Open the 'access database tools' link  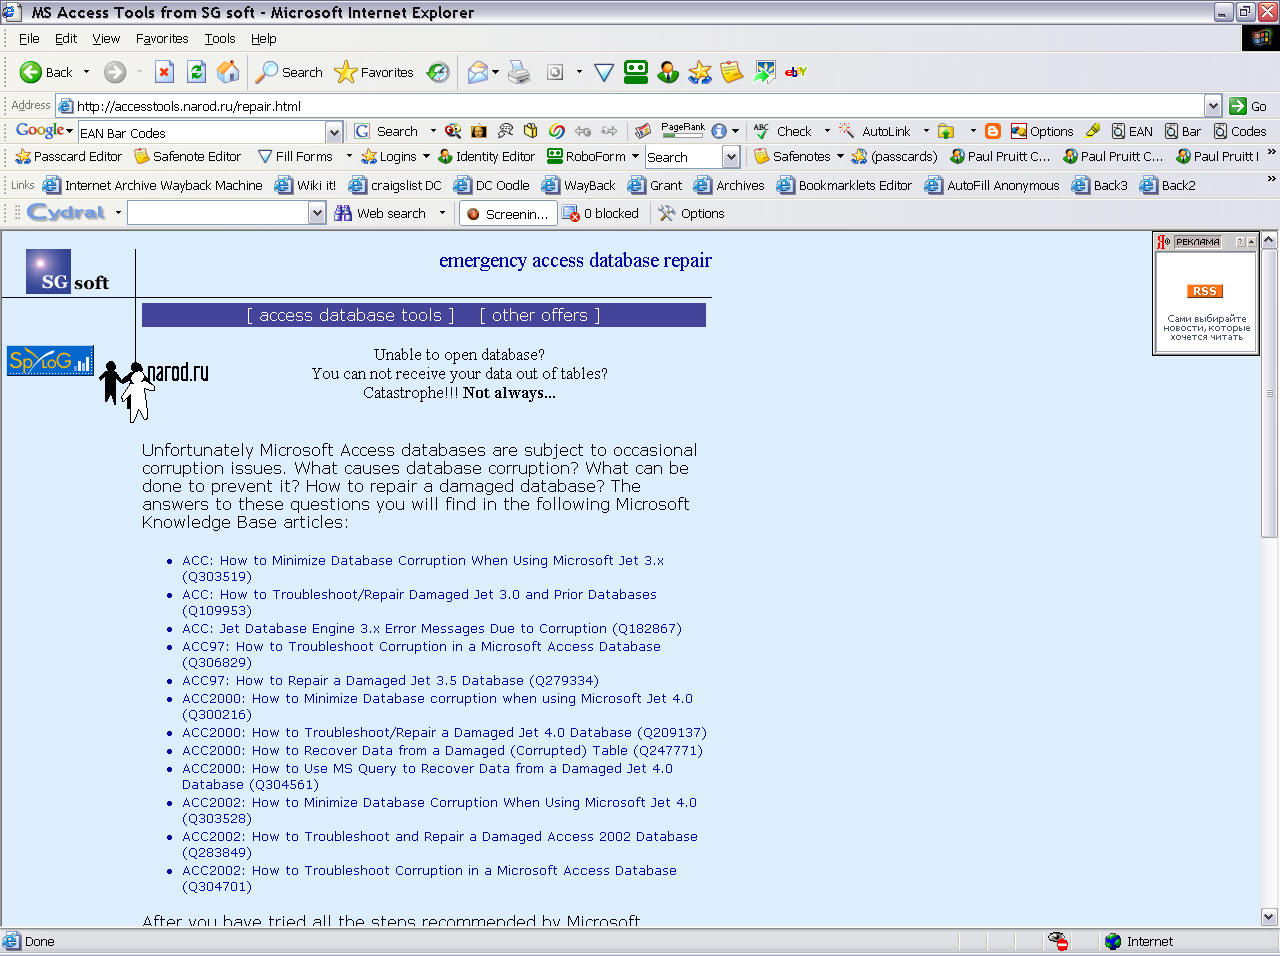pos(350,315)
